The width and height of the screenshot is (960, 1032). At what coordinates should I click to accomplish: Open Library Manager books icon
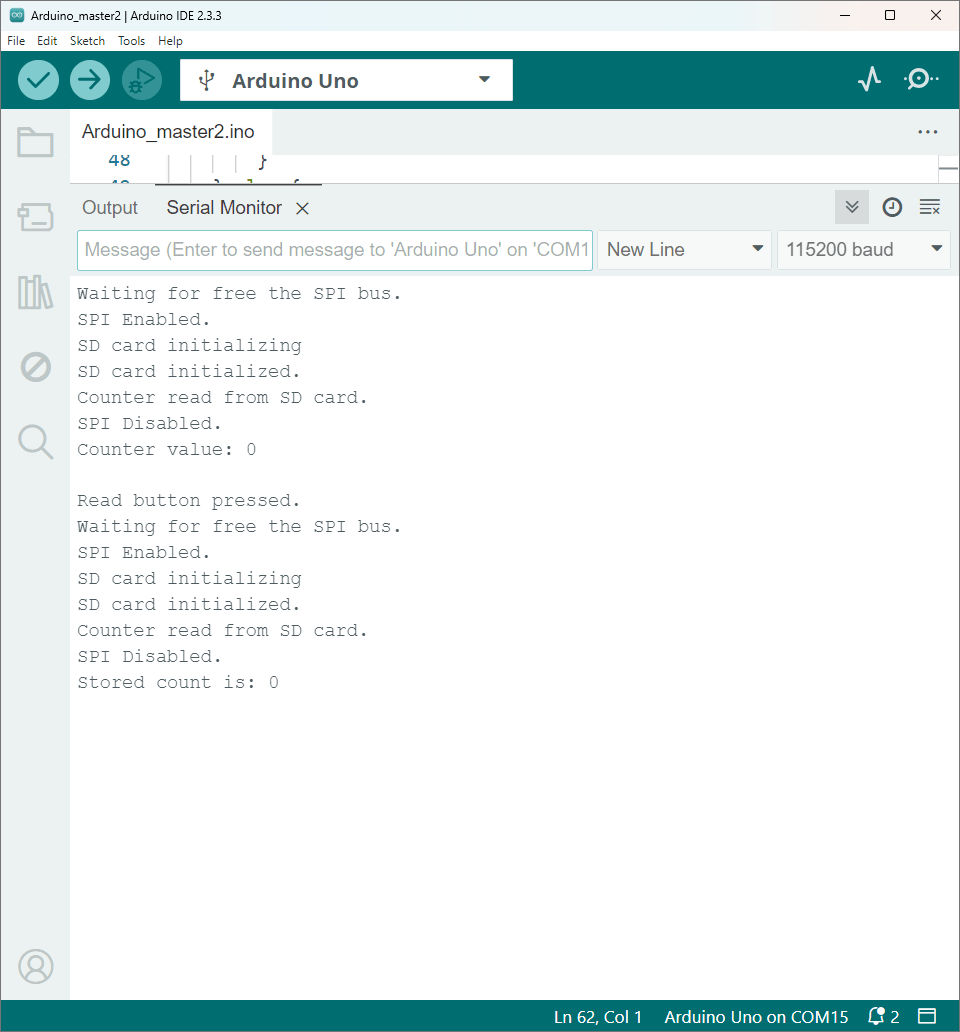point(36,292)
